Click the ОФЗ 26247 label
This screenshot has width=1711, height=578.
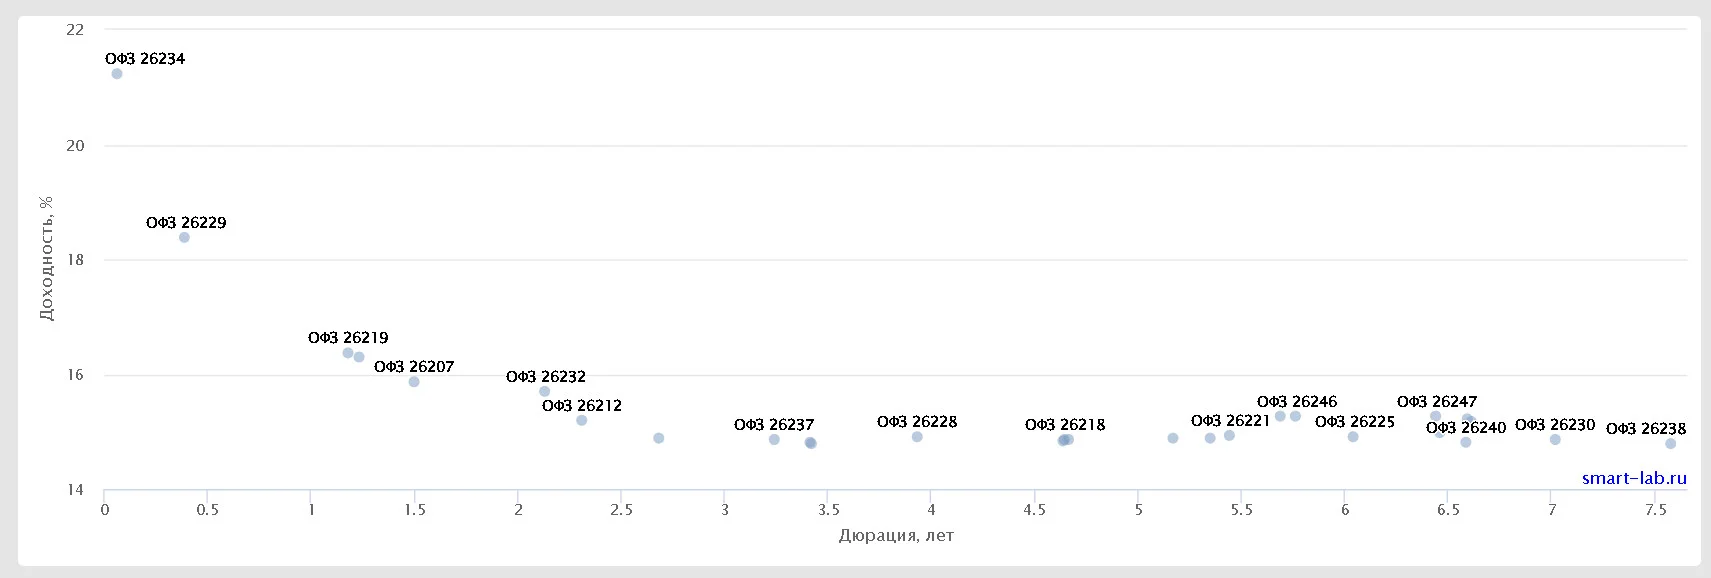click(x=1437, y=402)
